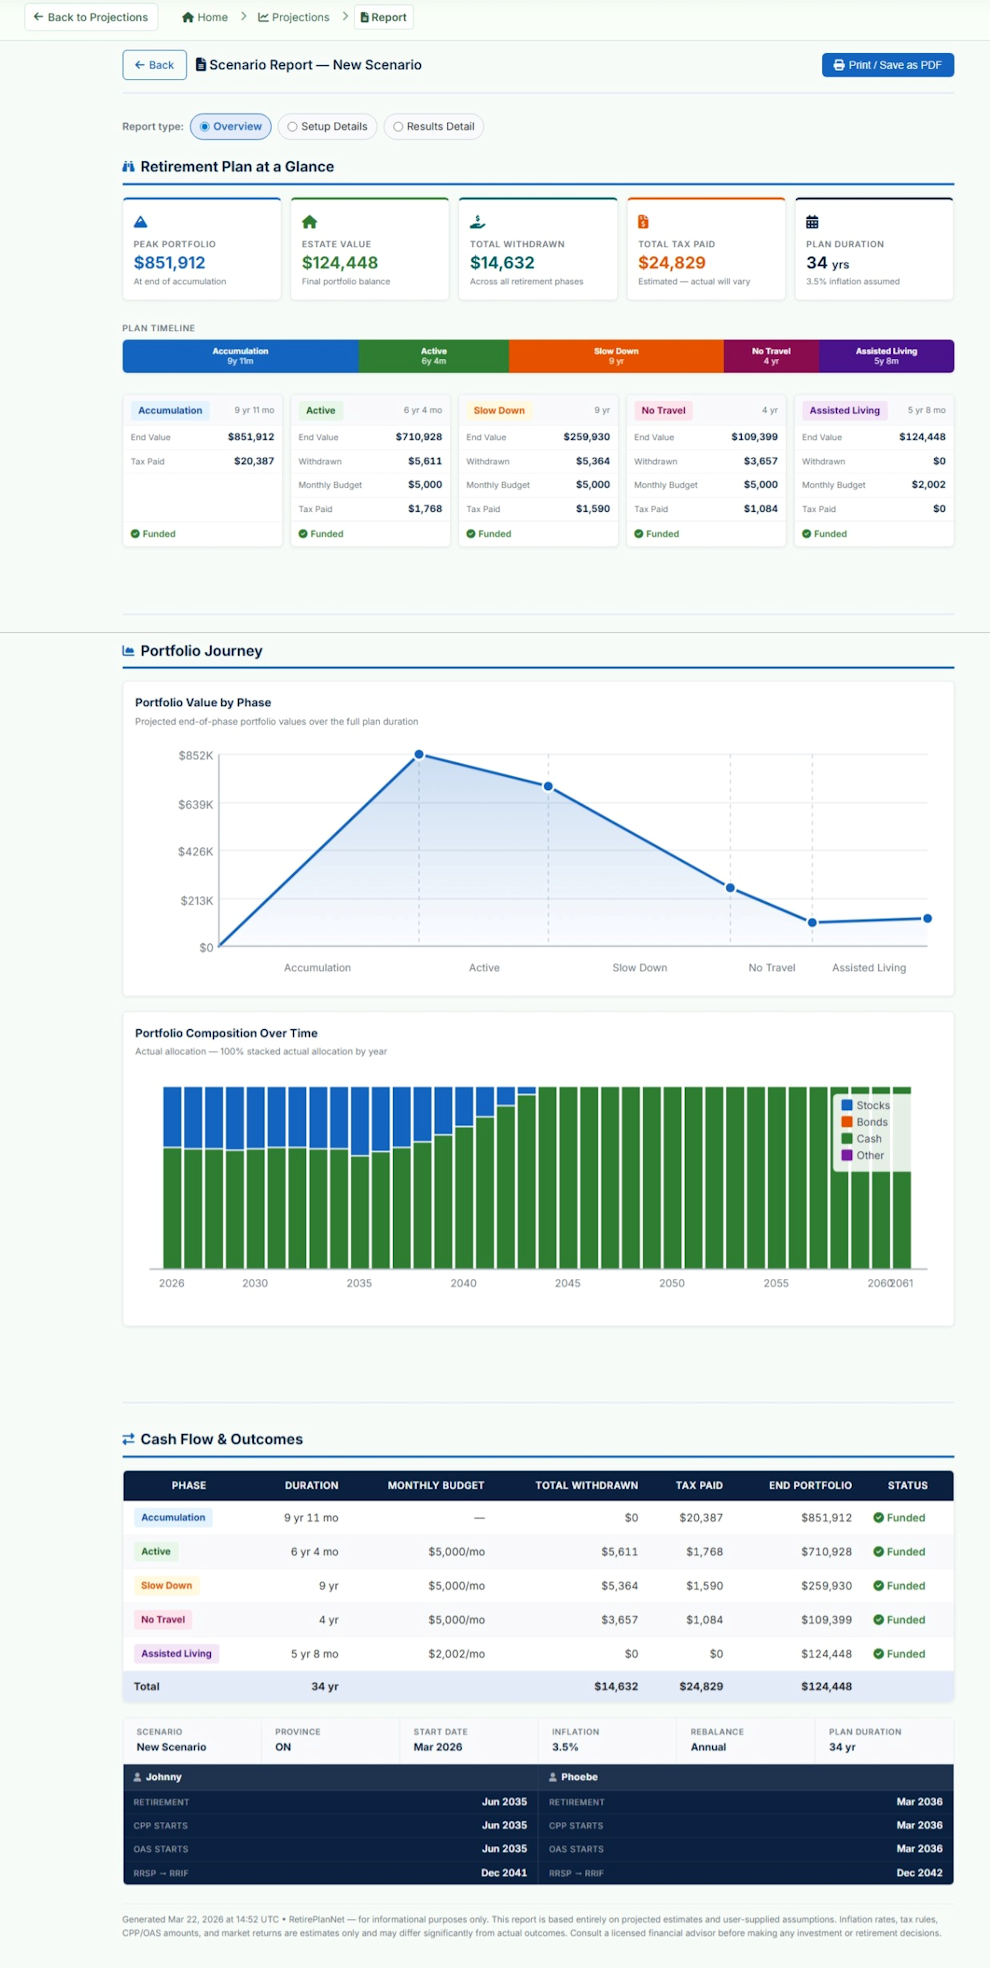Click Funded check icon in Slow Down card
Image resolution: width=990 pixels, height=1968 pixels.
(471, 534)
